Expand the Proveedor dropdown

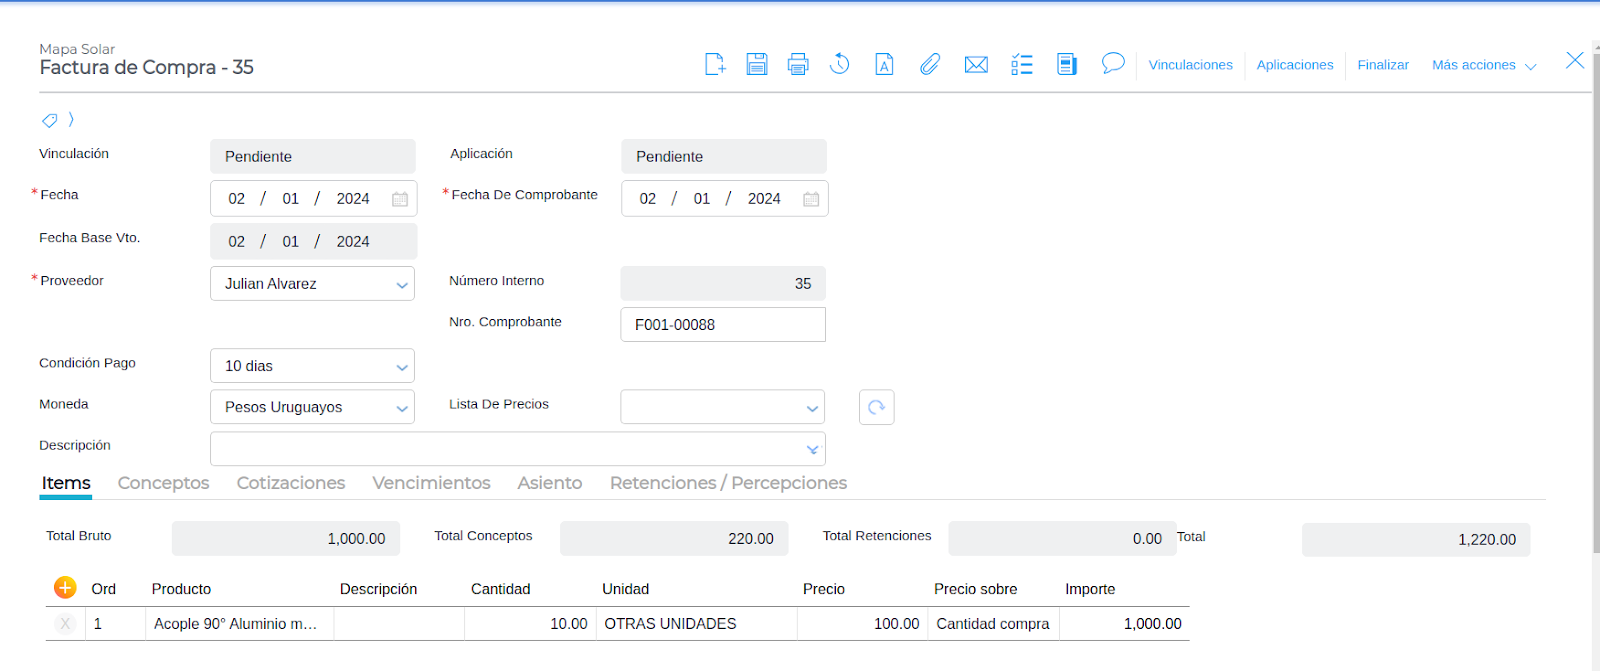[x=401, y=285]
